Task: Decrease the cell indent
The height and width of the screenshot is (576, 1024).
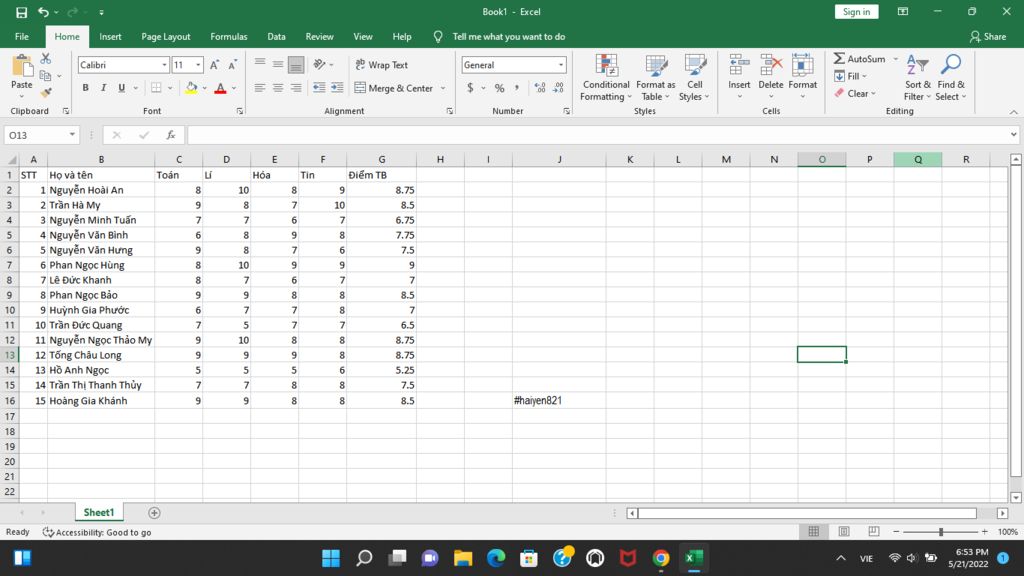Action: (x=319, y=88)
